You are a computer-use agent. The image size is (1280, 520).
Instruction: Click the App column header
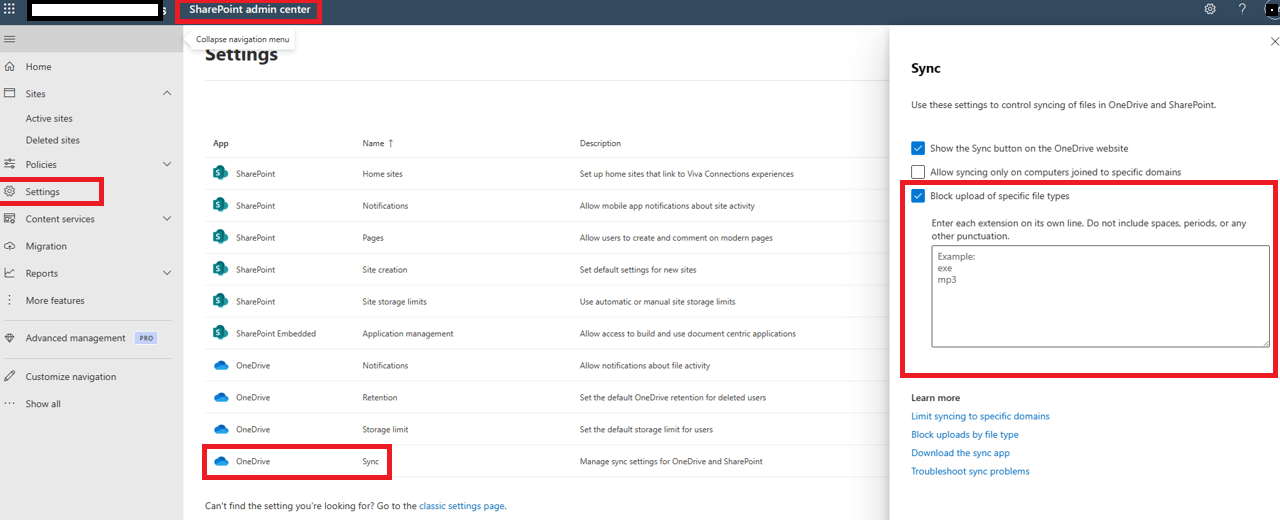click(221, 143)
